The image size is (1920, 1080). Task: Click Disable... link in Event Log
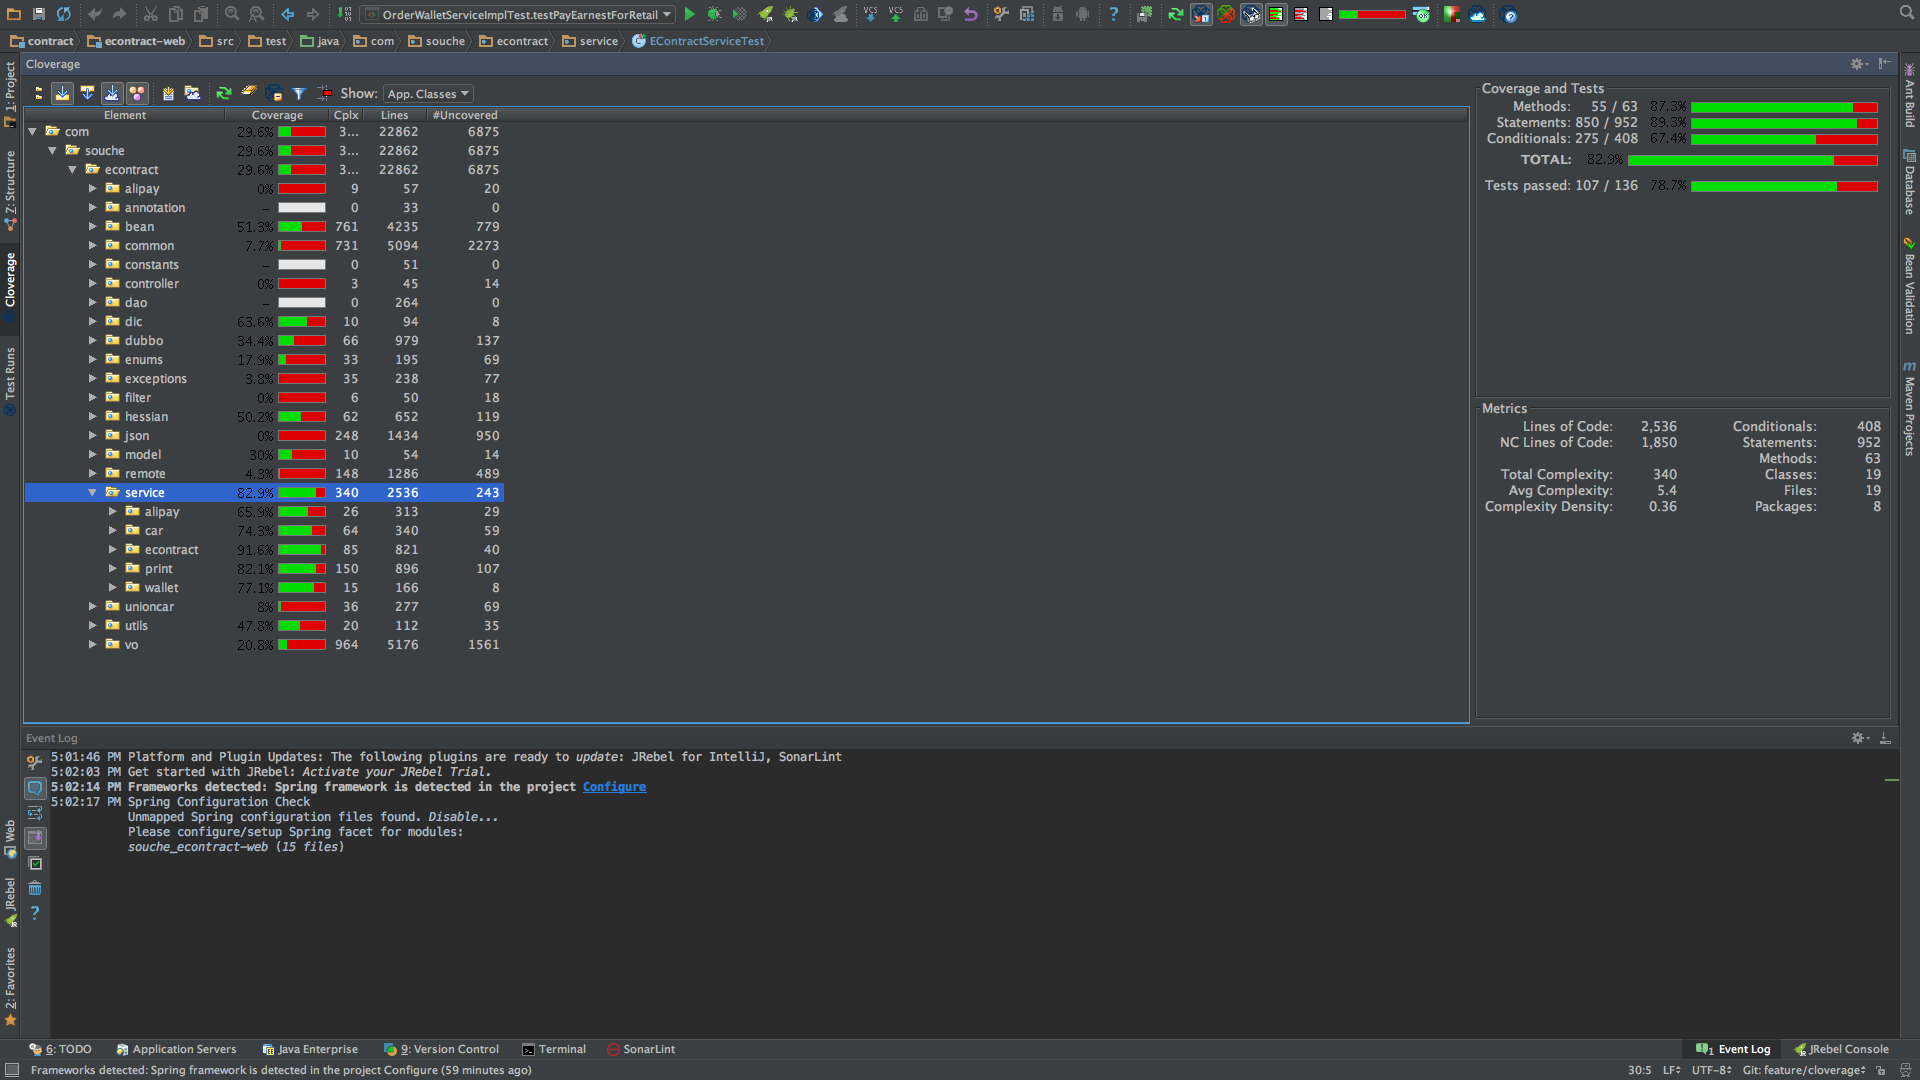point(463,817)
